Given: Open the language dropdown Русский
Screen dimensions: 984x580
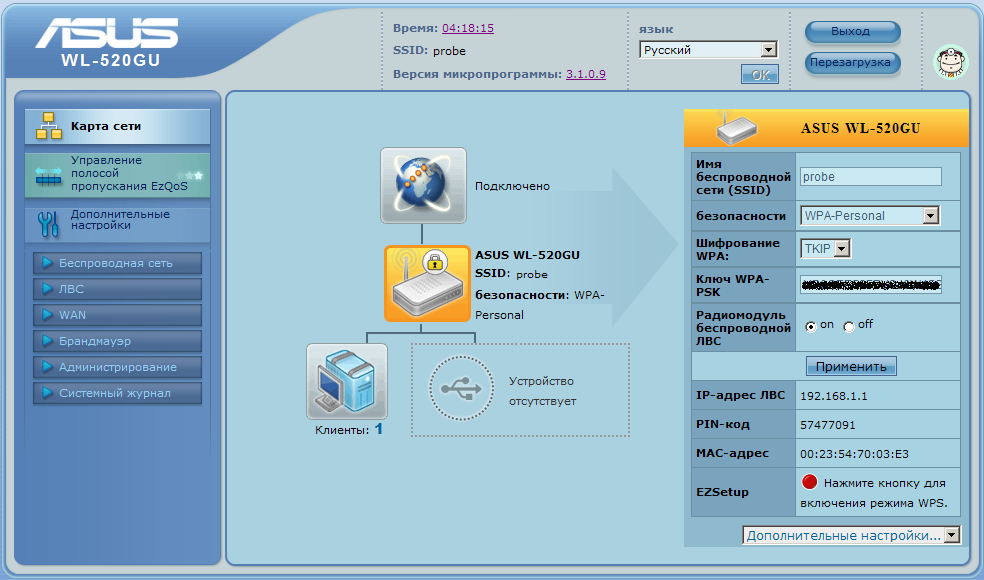Looking at the screenshot, I should tap(709, 50).
